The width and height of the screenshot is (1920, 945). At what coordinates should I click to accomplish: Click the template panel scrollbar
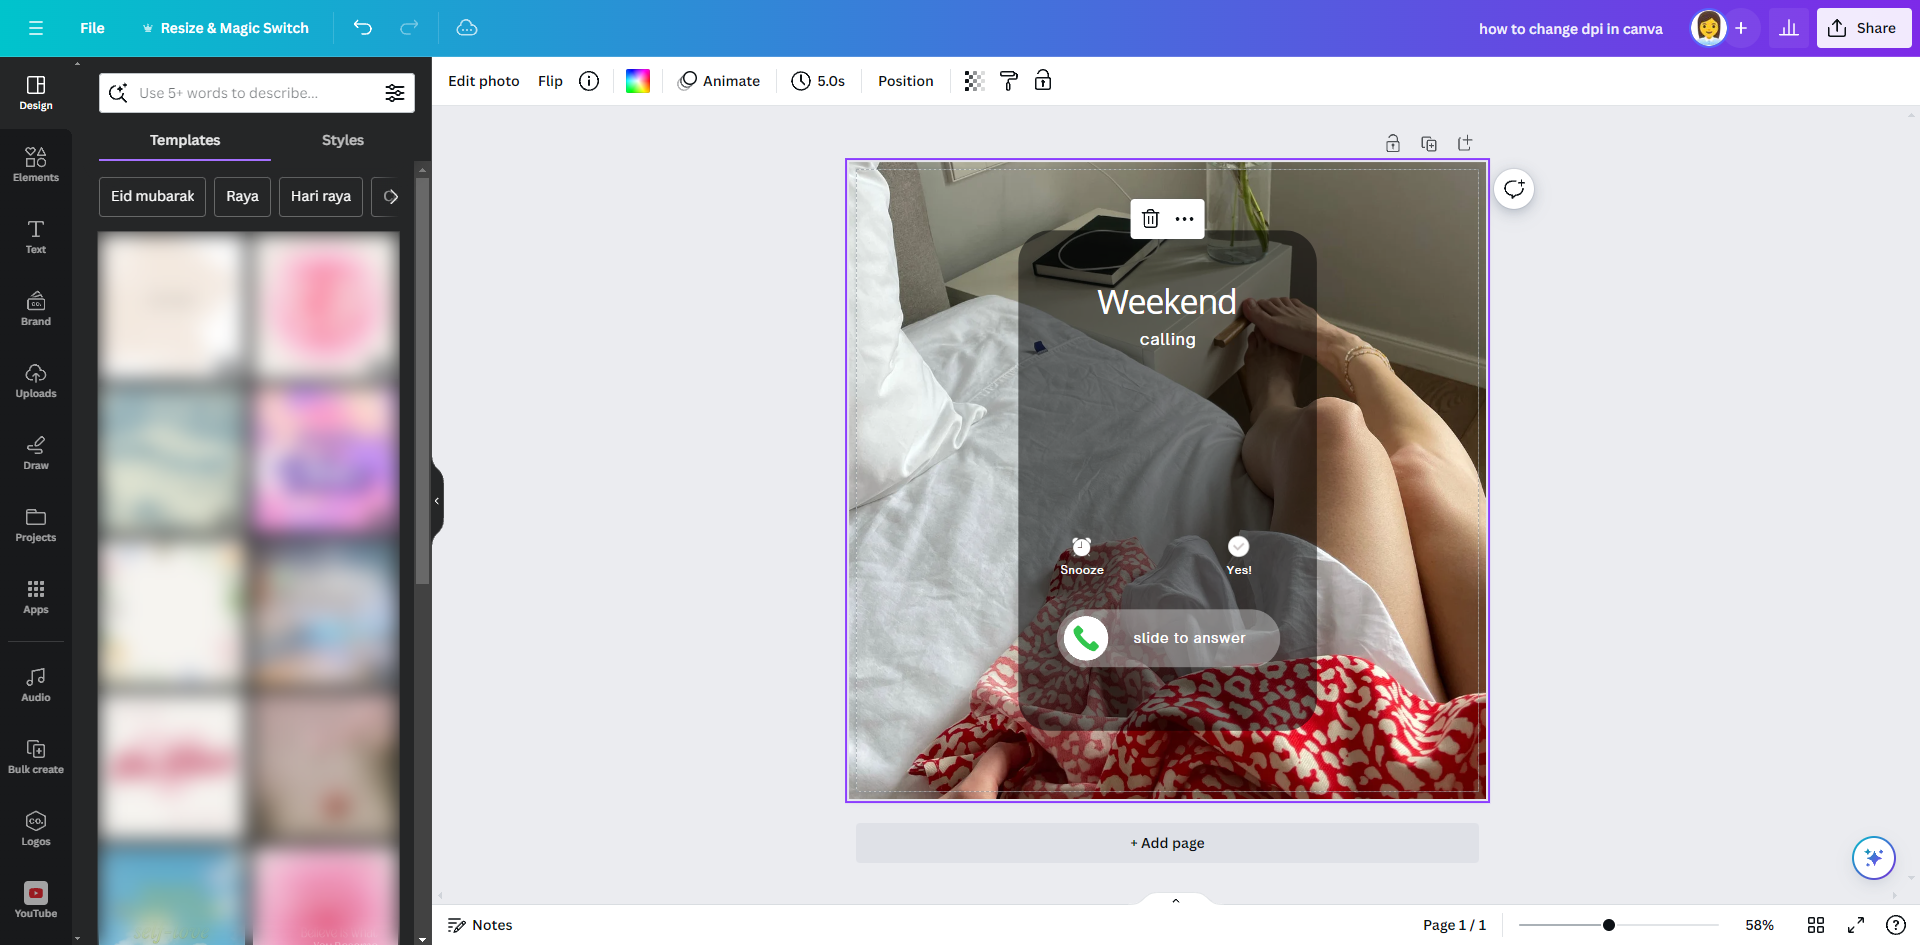(422, 380)
